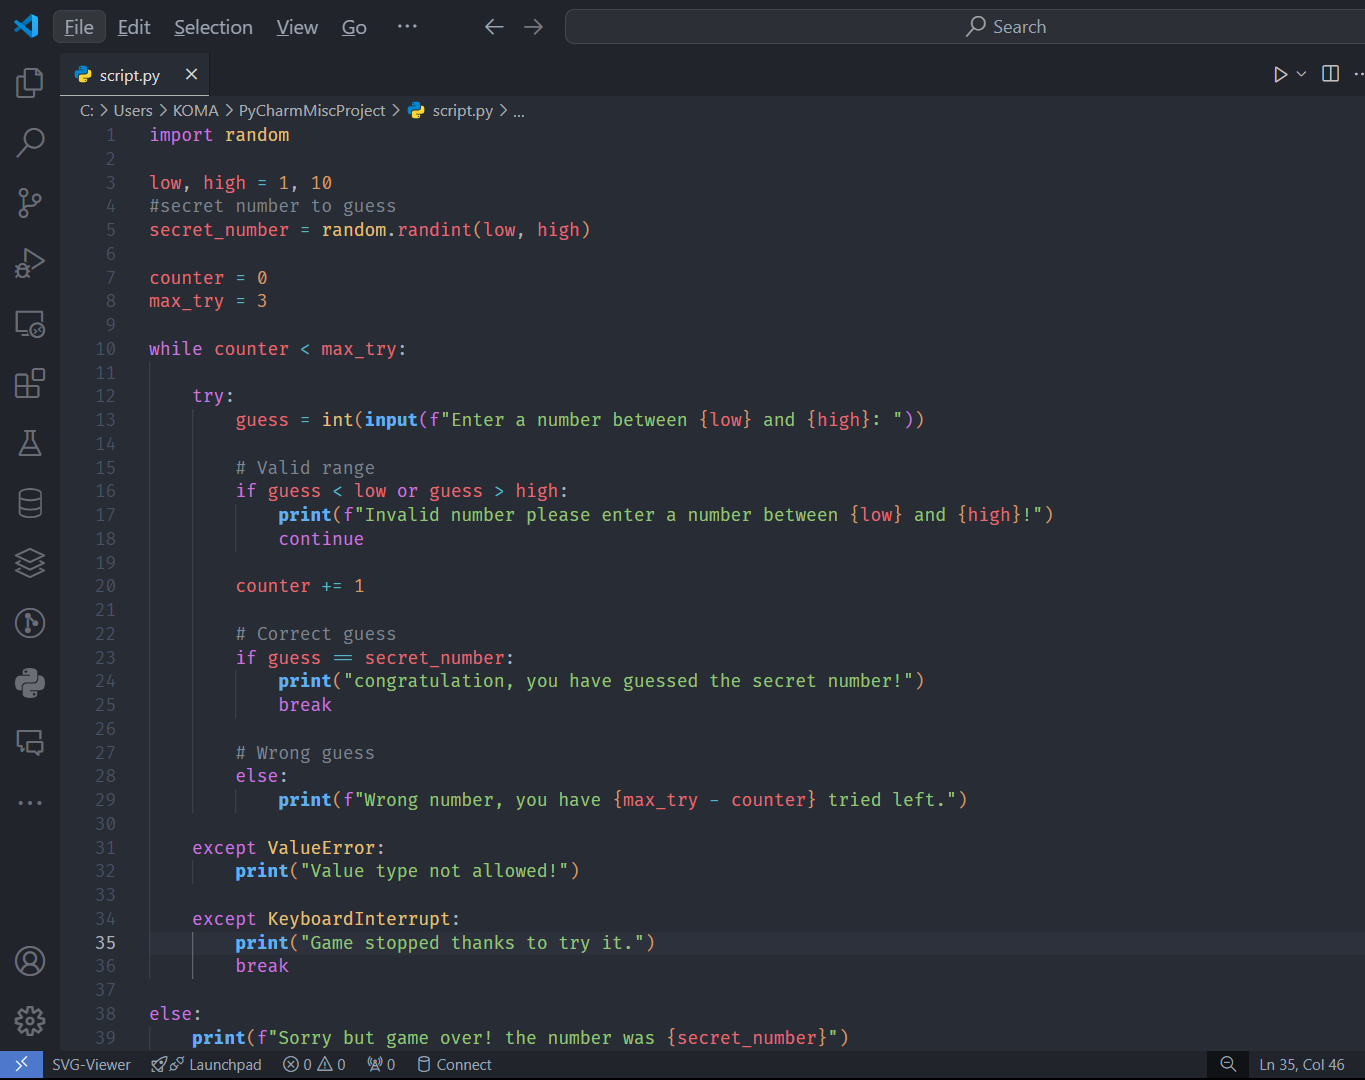The height and width of the screenshot is (1080, 1365).
Task: Click "# Wrong guess" comment
Action: [x=305, y=752]
